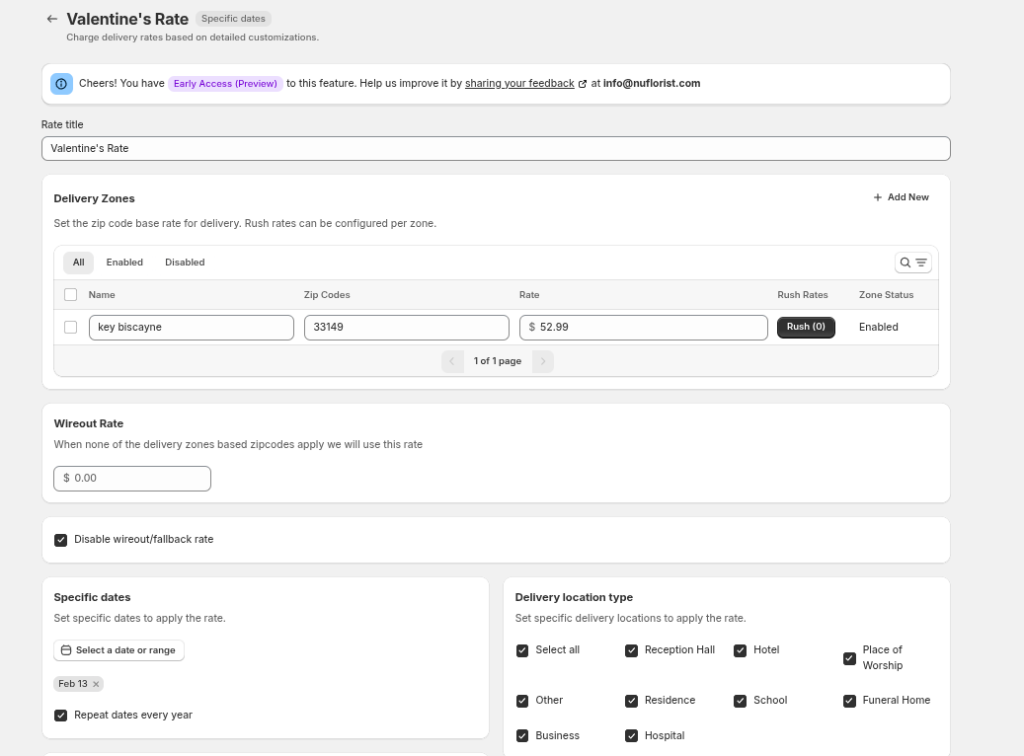
Task: Go to previous page of delivery zones
Action: coord(452,361)
